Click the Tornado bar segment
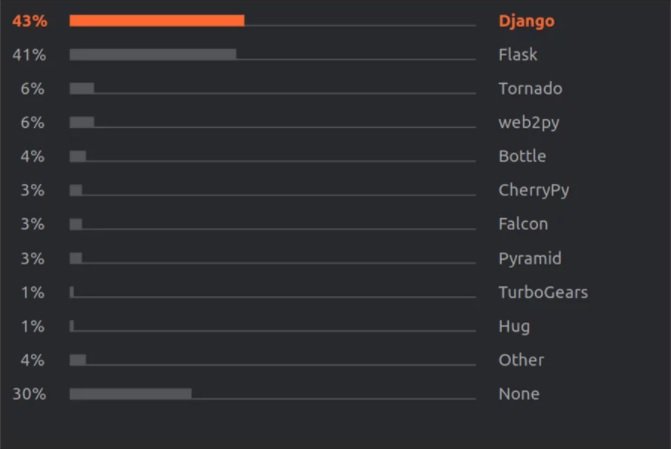This screenshot has width=671, height=449. tap(82, 88)
